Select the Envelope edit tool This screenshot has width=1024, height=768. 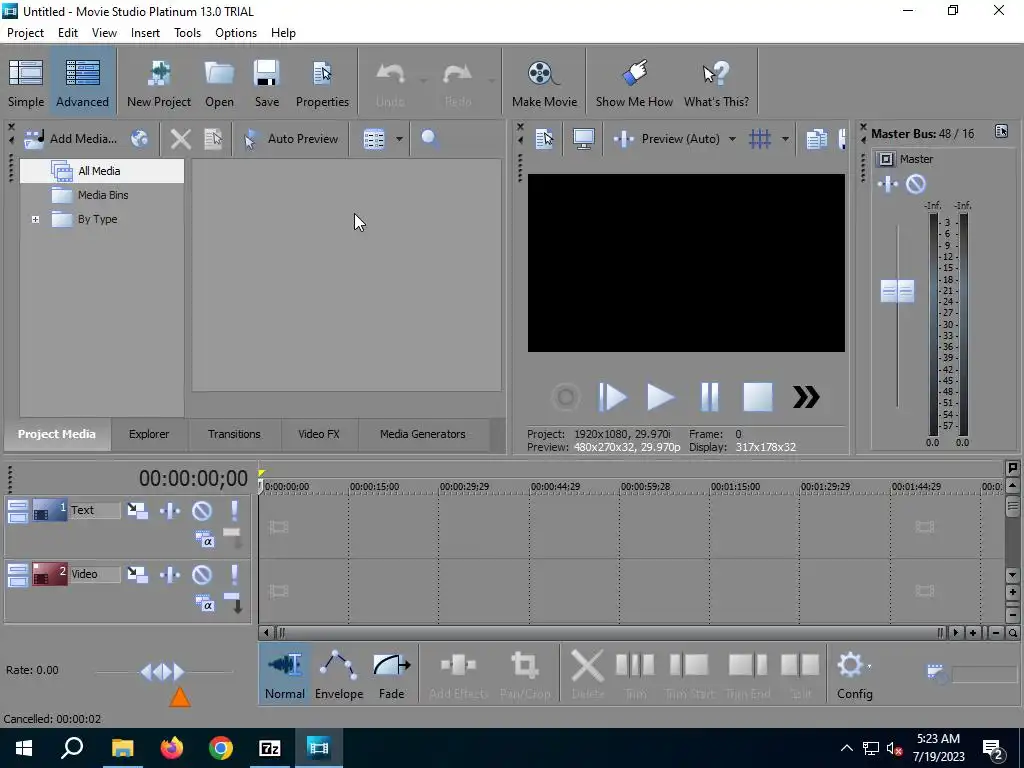click(339, 674)
